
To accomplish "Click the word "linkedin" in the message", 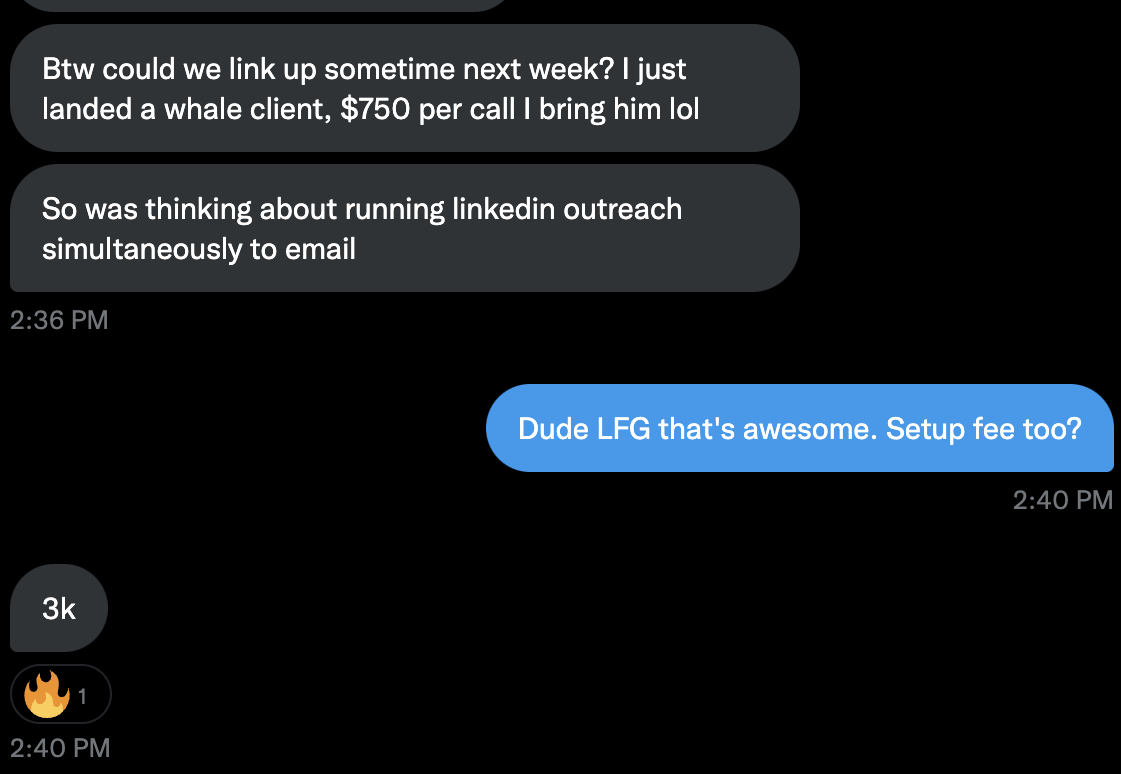I will coord(503,209).
